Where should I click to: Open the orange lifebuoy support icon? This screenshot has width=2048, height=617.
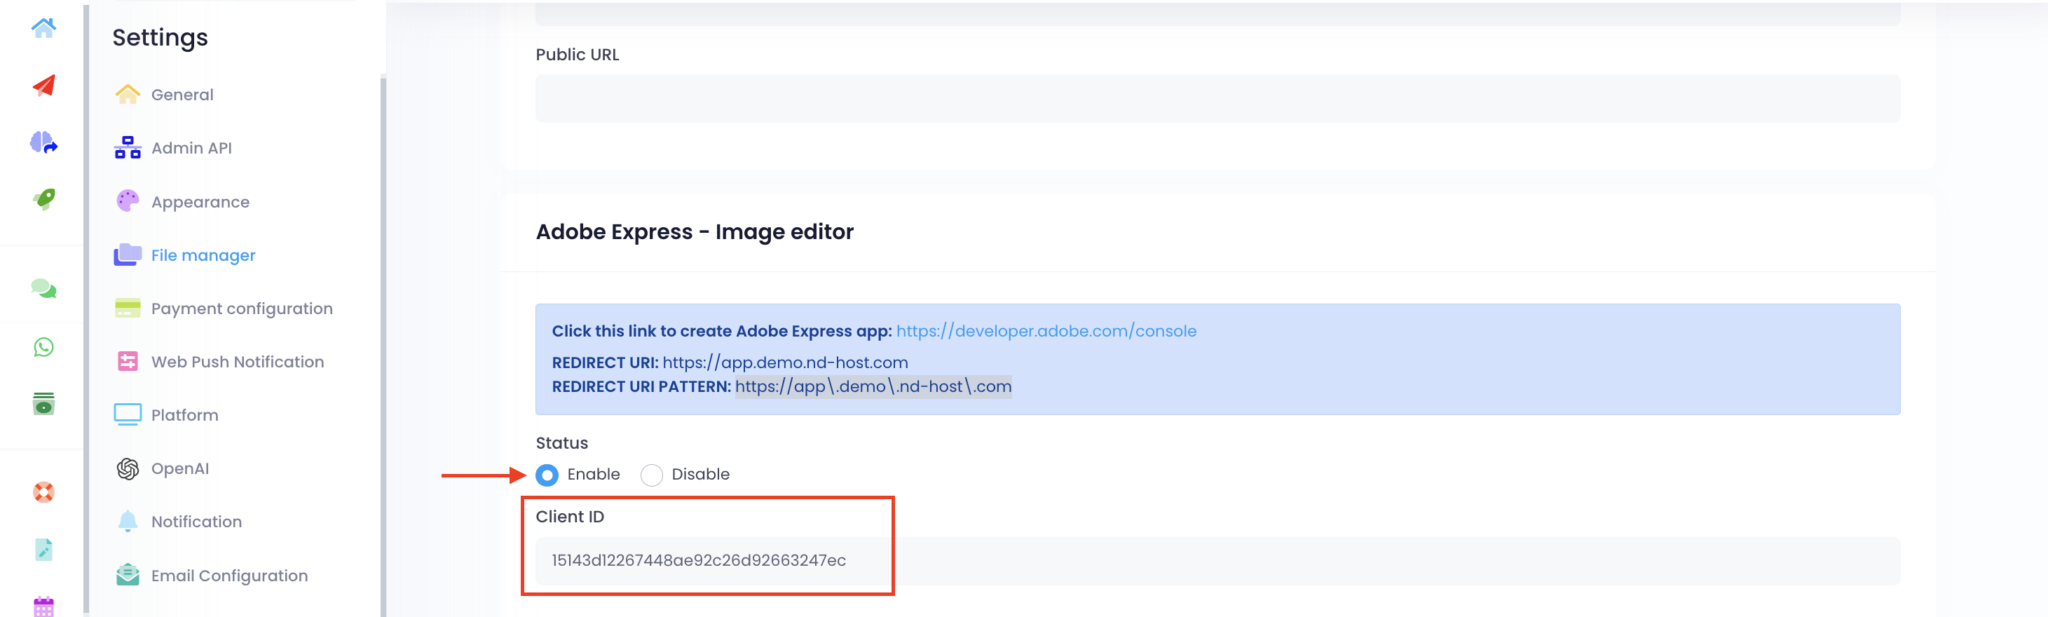[43, 492]
